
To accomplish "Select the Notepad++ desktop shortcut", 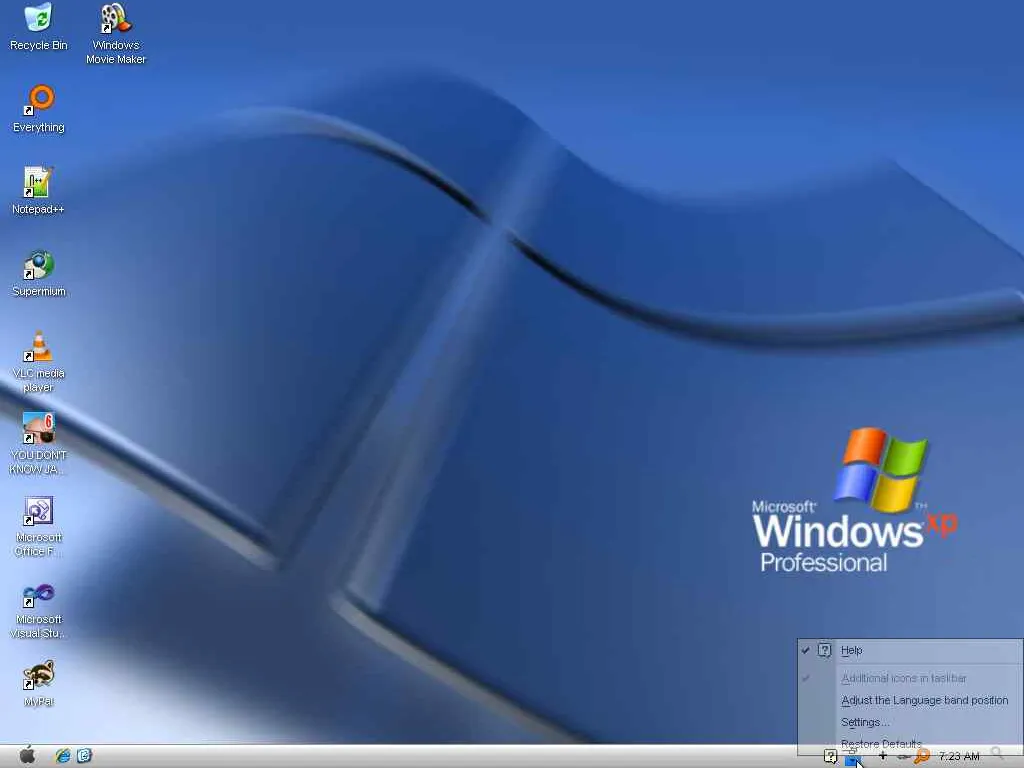I will click(x=38, y=191).
